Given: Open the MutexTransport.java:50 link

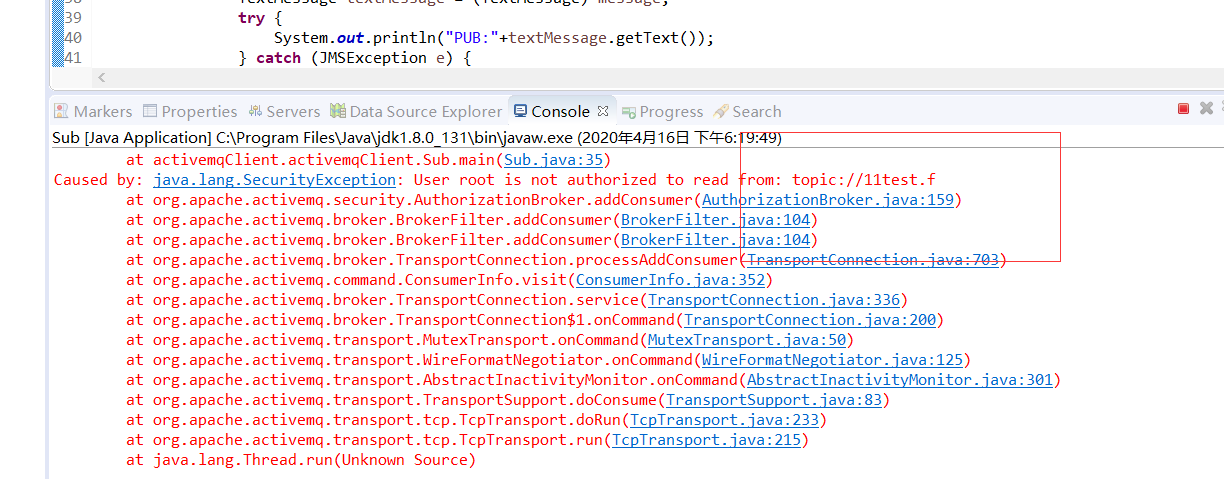Looking at the screenshot, I should 747,340.
